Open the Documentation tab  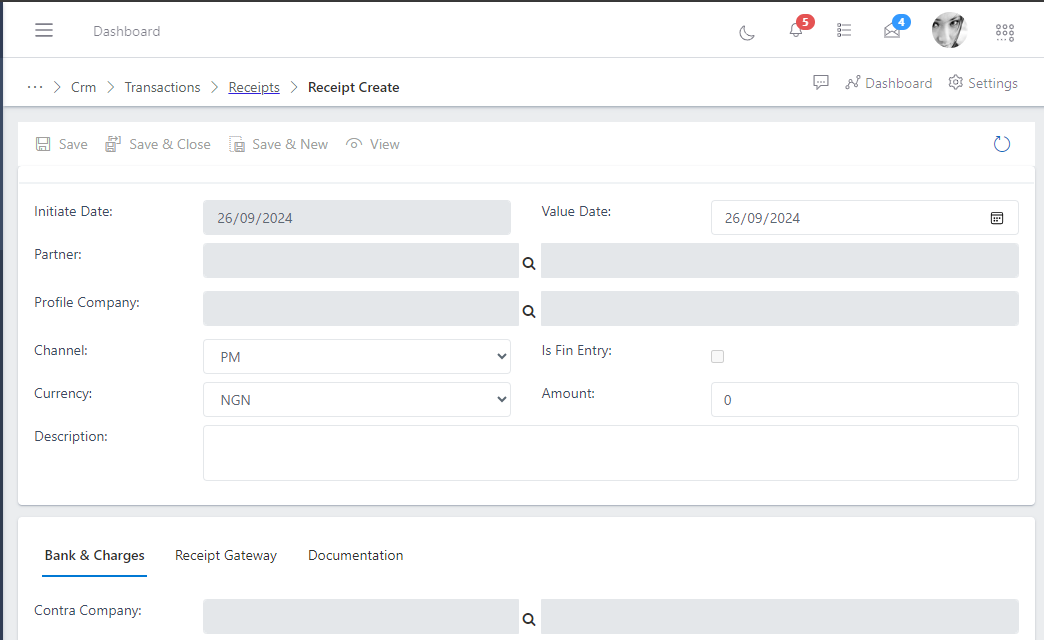click(x=355, y=555)
